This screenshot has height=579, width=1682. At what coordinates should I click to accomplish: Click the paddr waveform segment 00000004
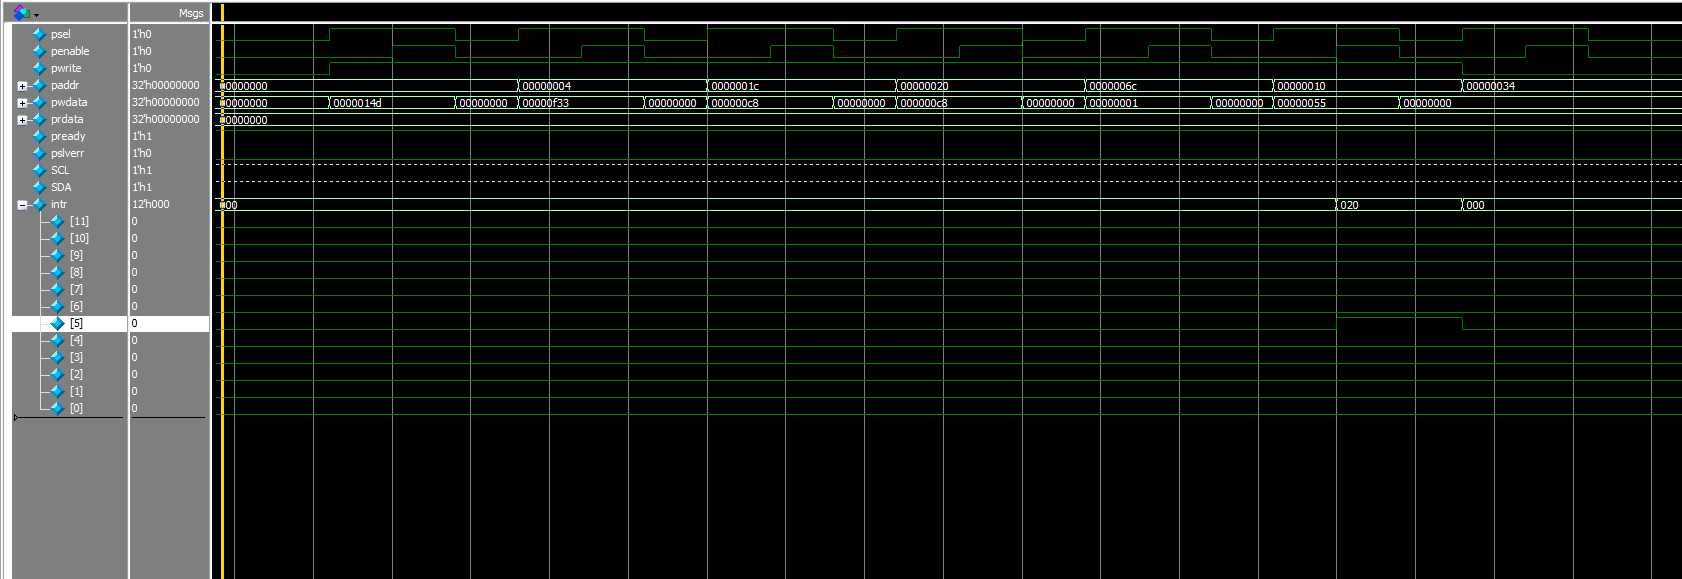pyautogui.click(x=612, y=86)
